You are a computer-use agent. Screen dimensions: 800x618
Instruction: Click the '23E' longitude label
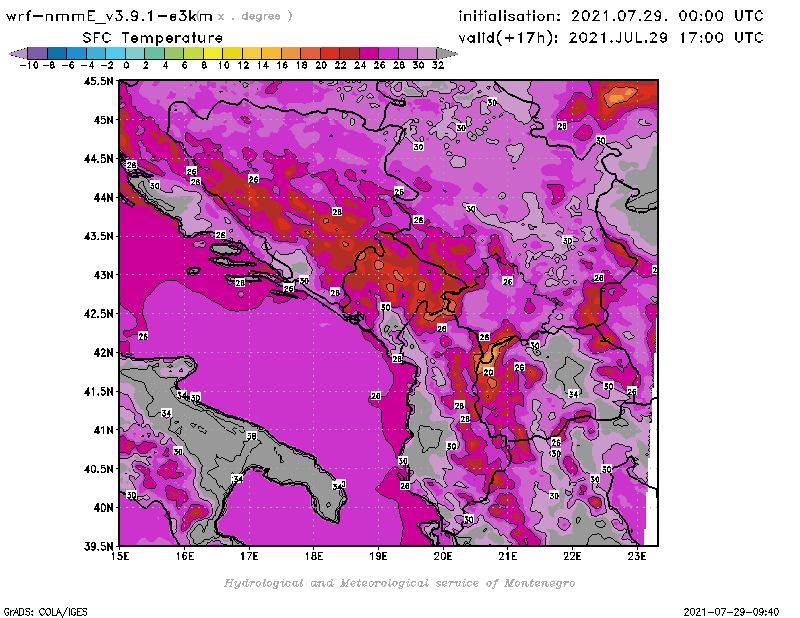pyautogui.click(x=637, y=556)
